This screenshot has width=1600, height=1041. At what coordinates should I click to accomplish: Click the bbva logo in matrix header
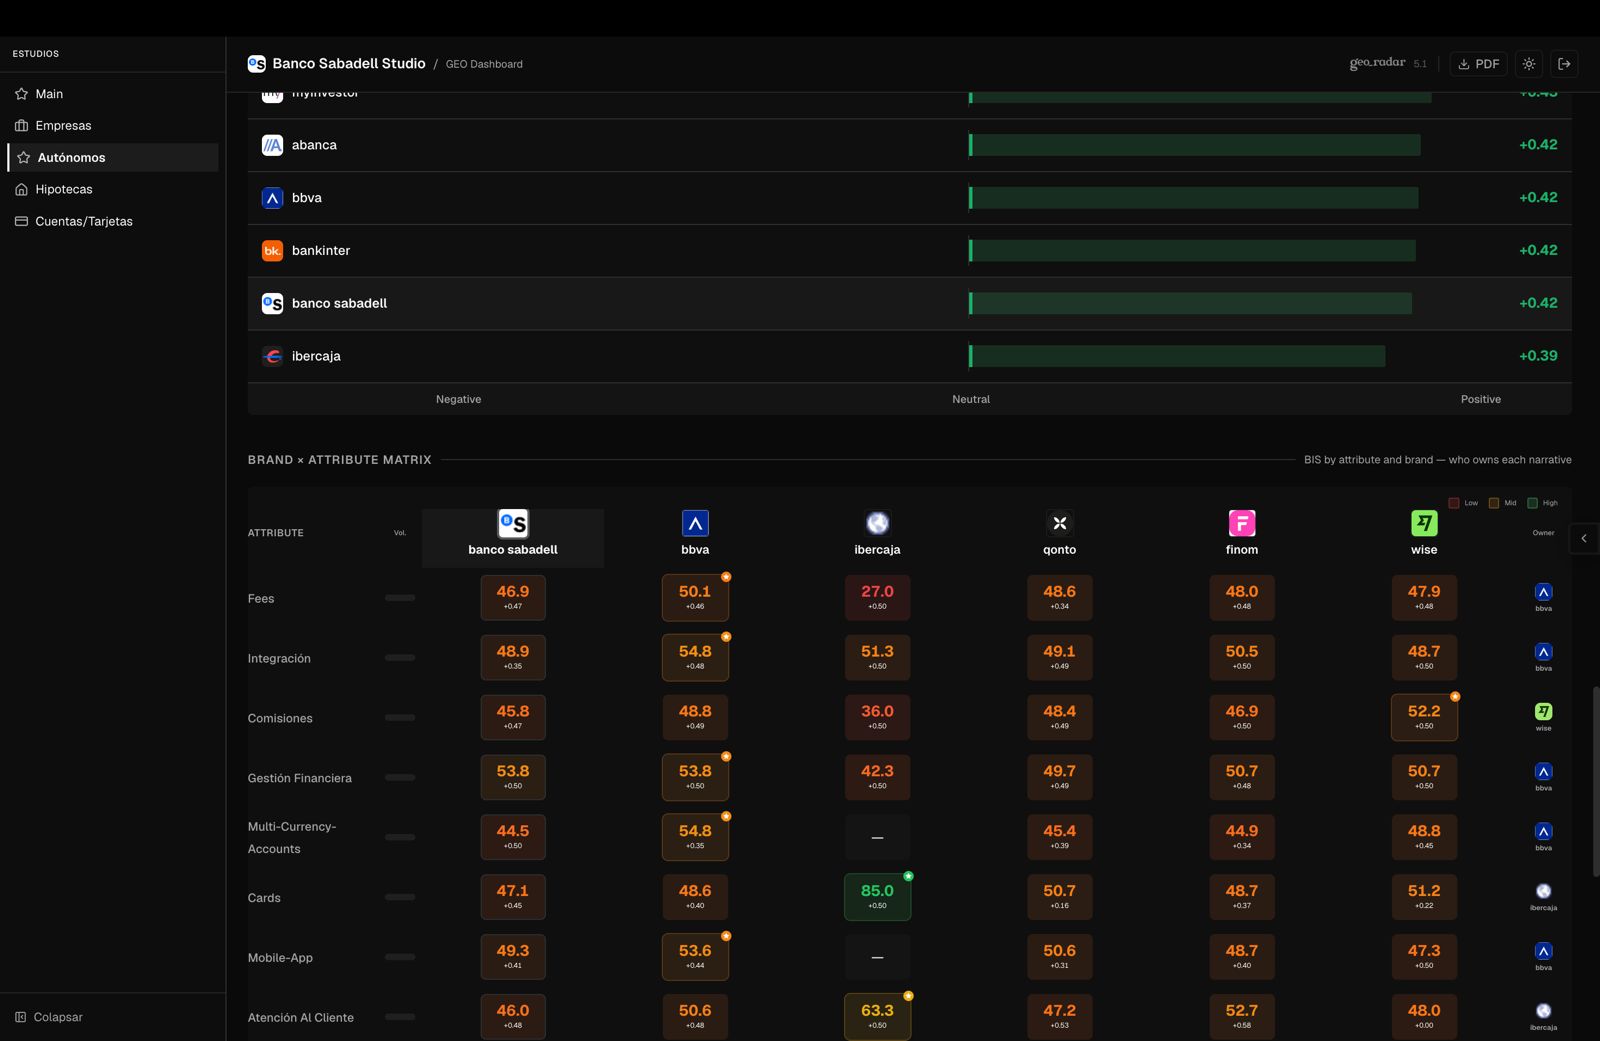click(695, 523)
